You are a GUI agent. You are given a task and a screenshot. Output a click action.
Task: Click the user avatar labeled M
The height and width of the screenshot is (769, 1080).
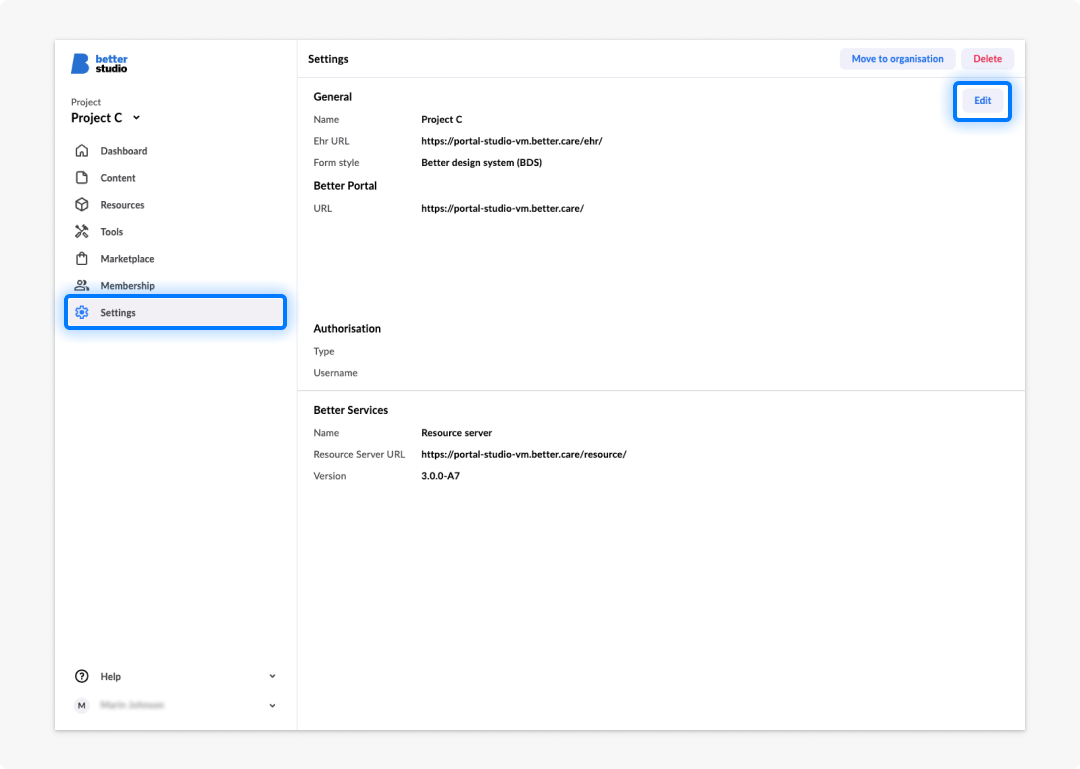pyautogui.click(x=82, y=705)
